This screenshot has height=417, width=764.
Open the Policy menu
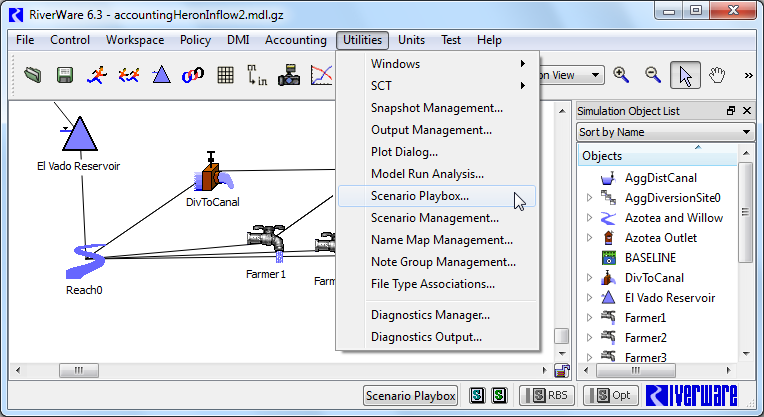tap(195, 40)
